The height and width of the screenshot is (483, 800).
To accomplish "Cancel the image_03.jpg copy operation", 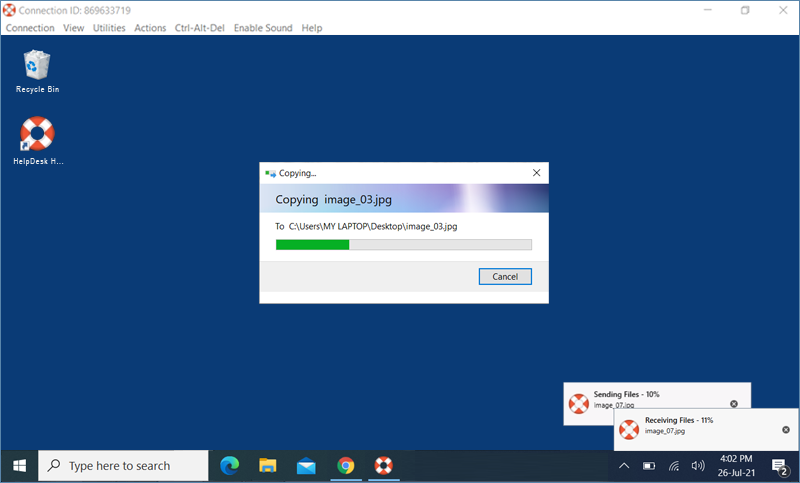I will [x=505, y=276].
